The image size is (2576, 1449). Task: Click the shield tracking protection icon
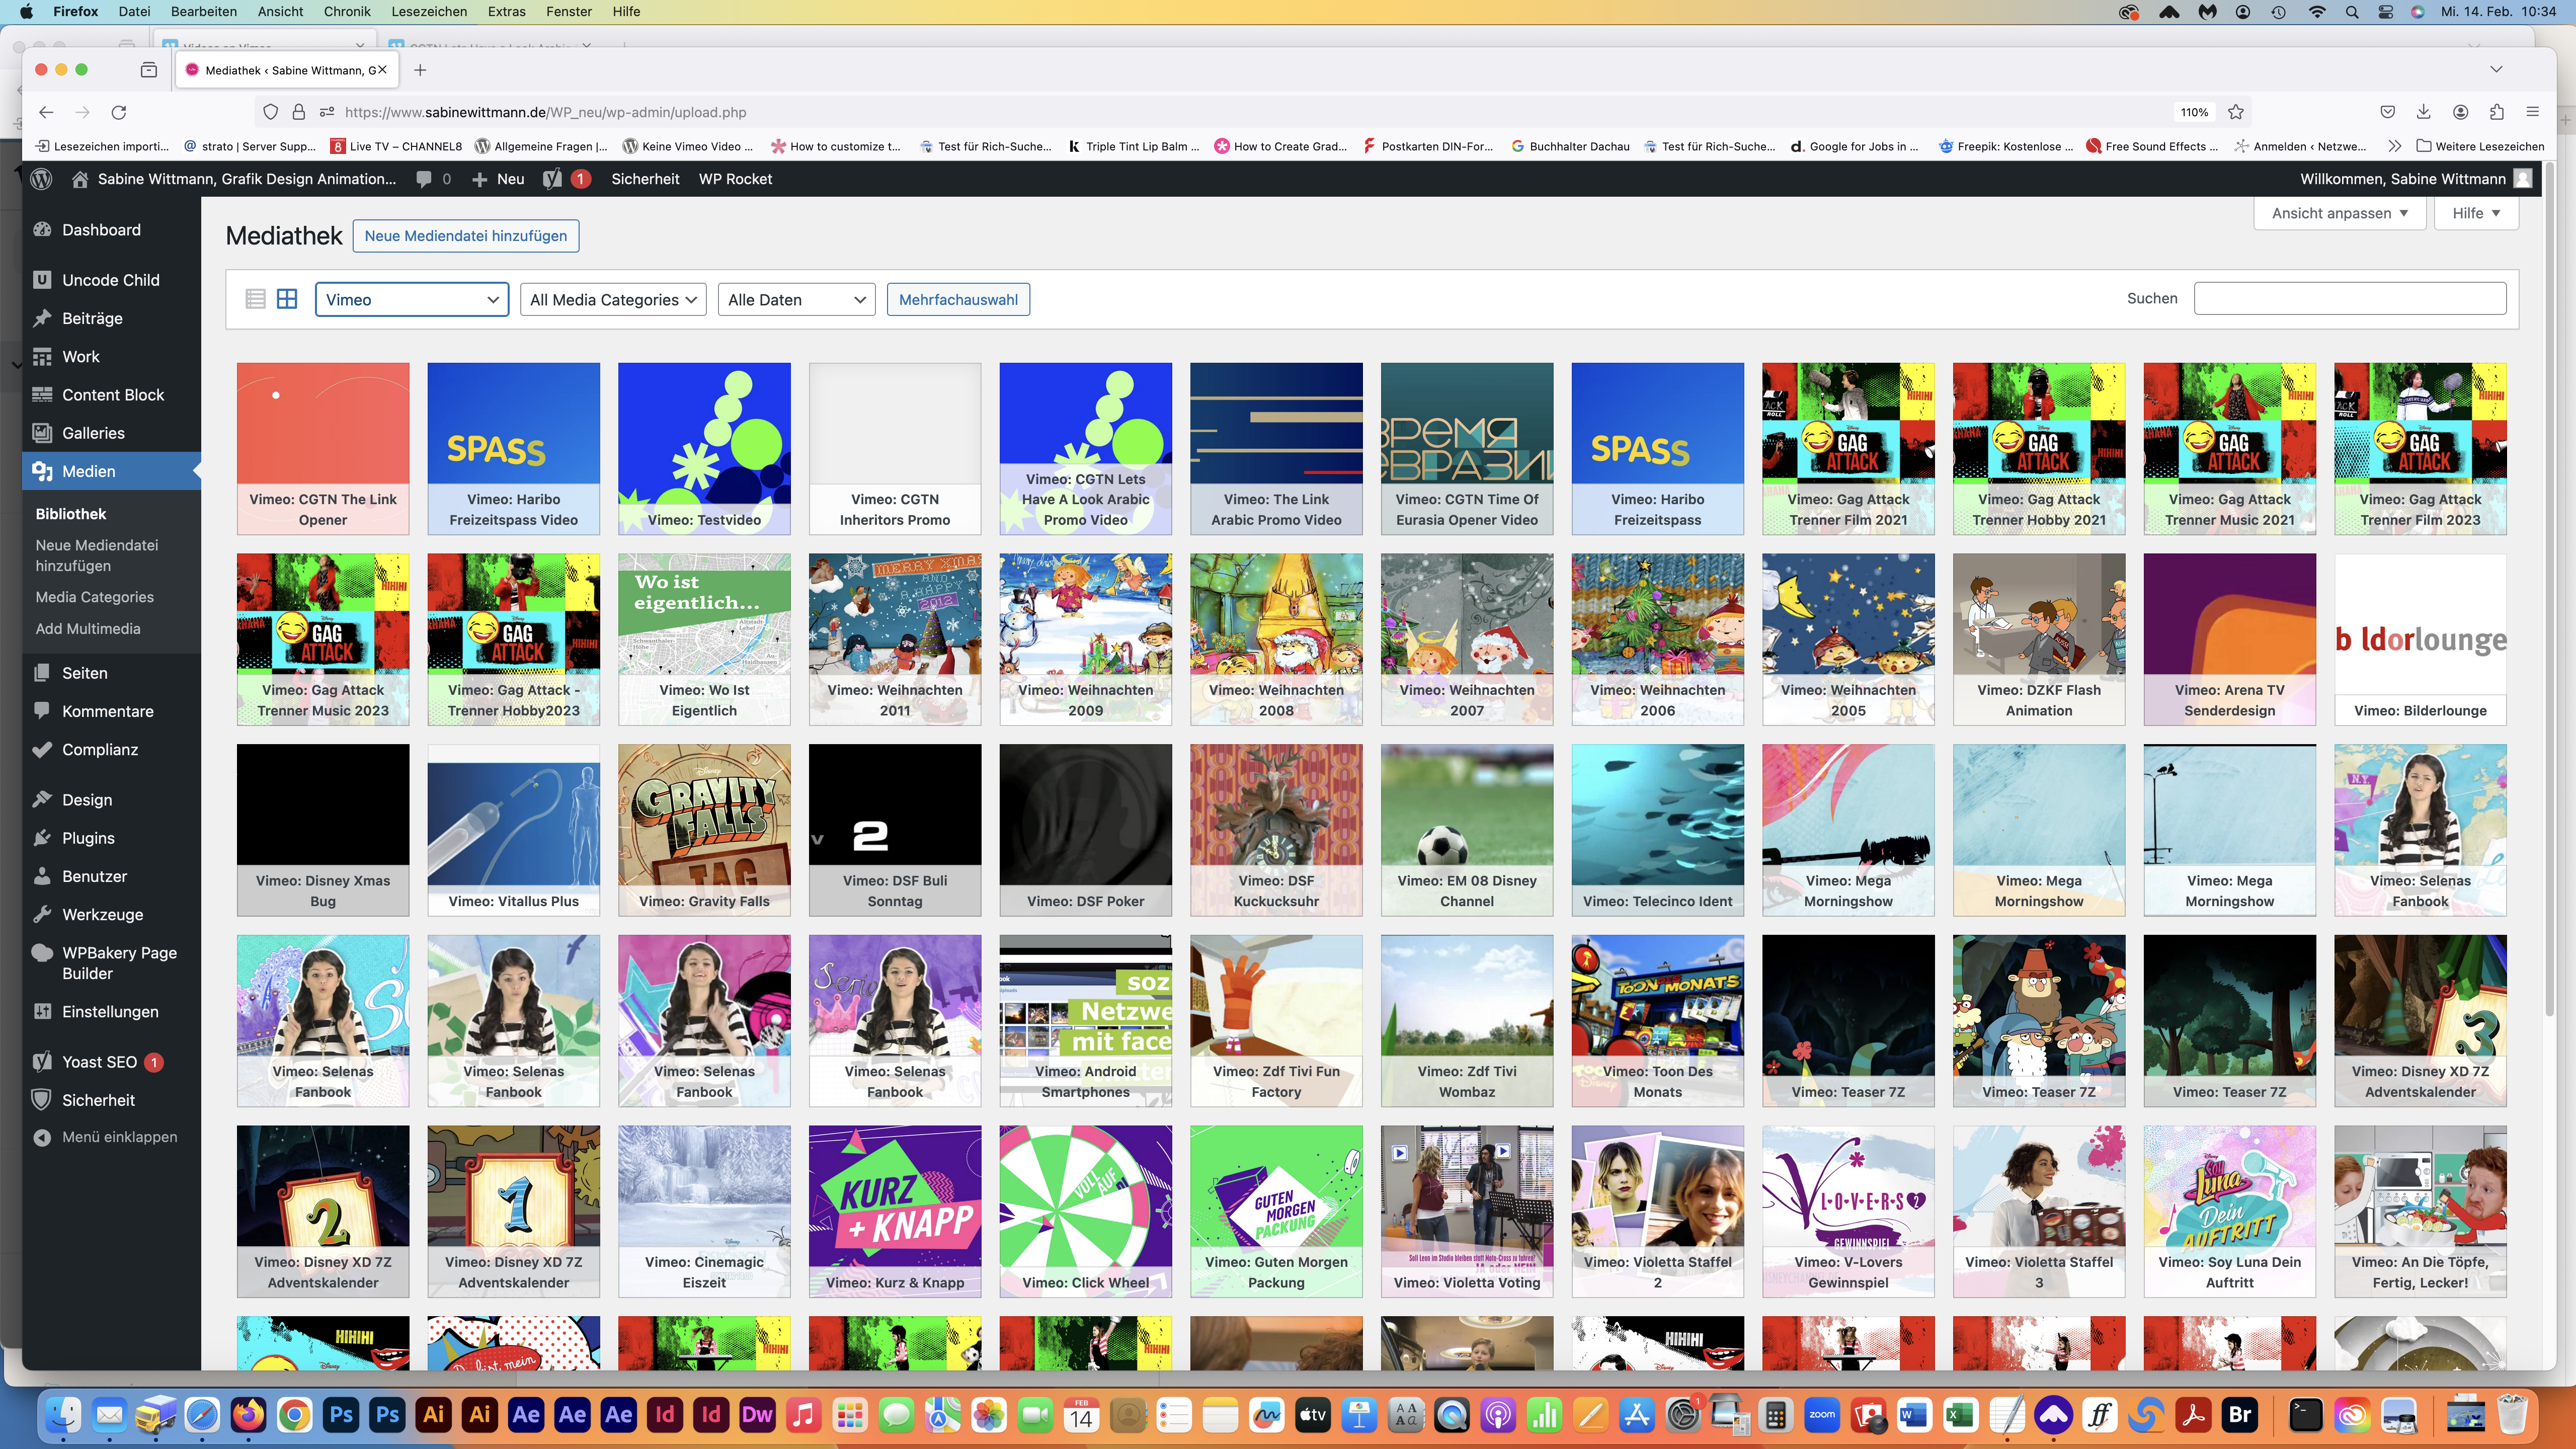pos(270,112)
